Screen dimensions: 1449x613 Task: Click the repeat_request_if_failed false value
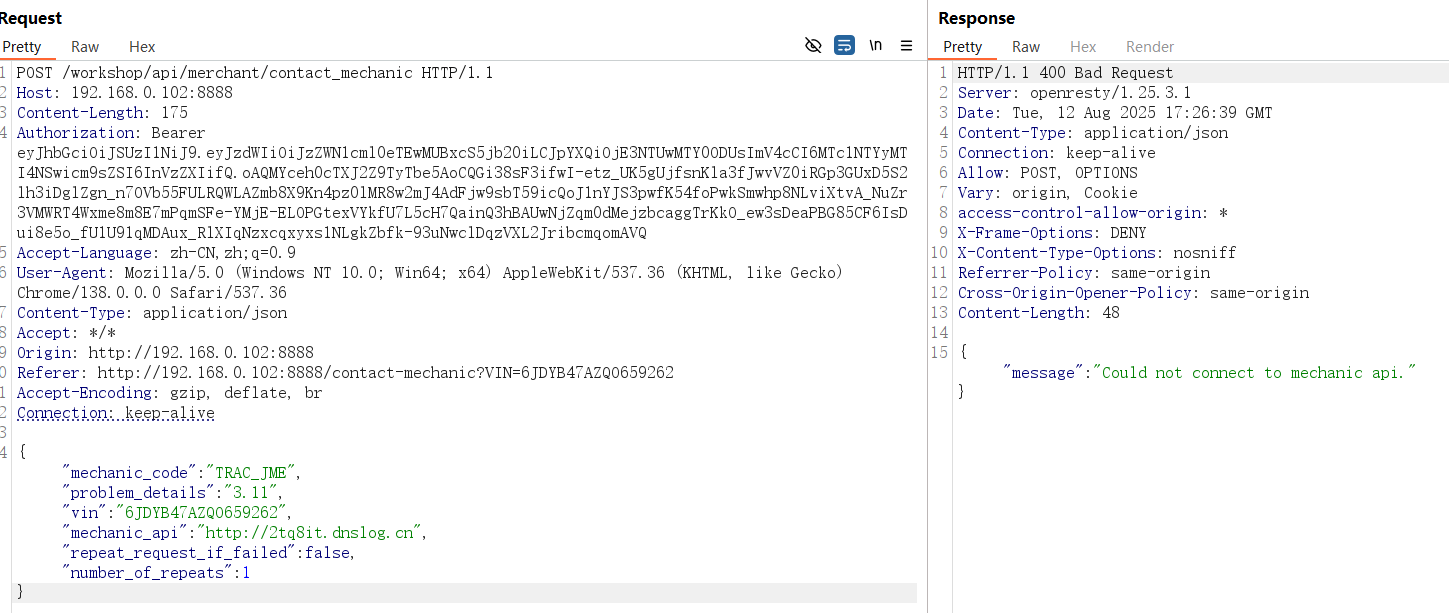pyautogui.click(x=328, y=553)
